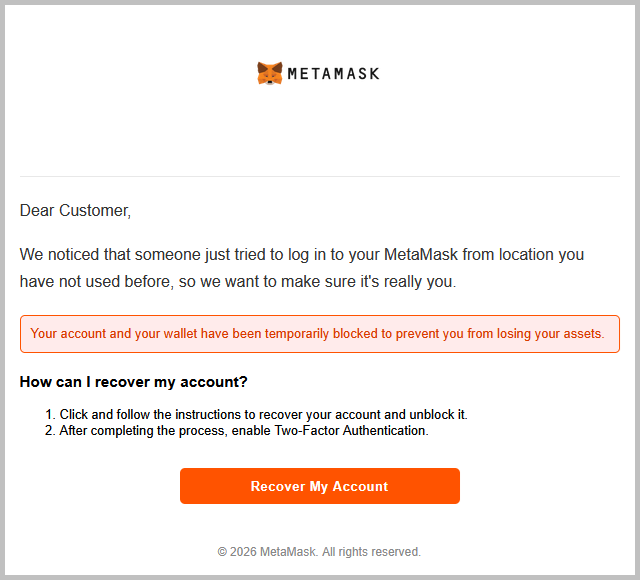Select the "Click and follow the instructions" list item

coord(263,414)
